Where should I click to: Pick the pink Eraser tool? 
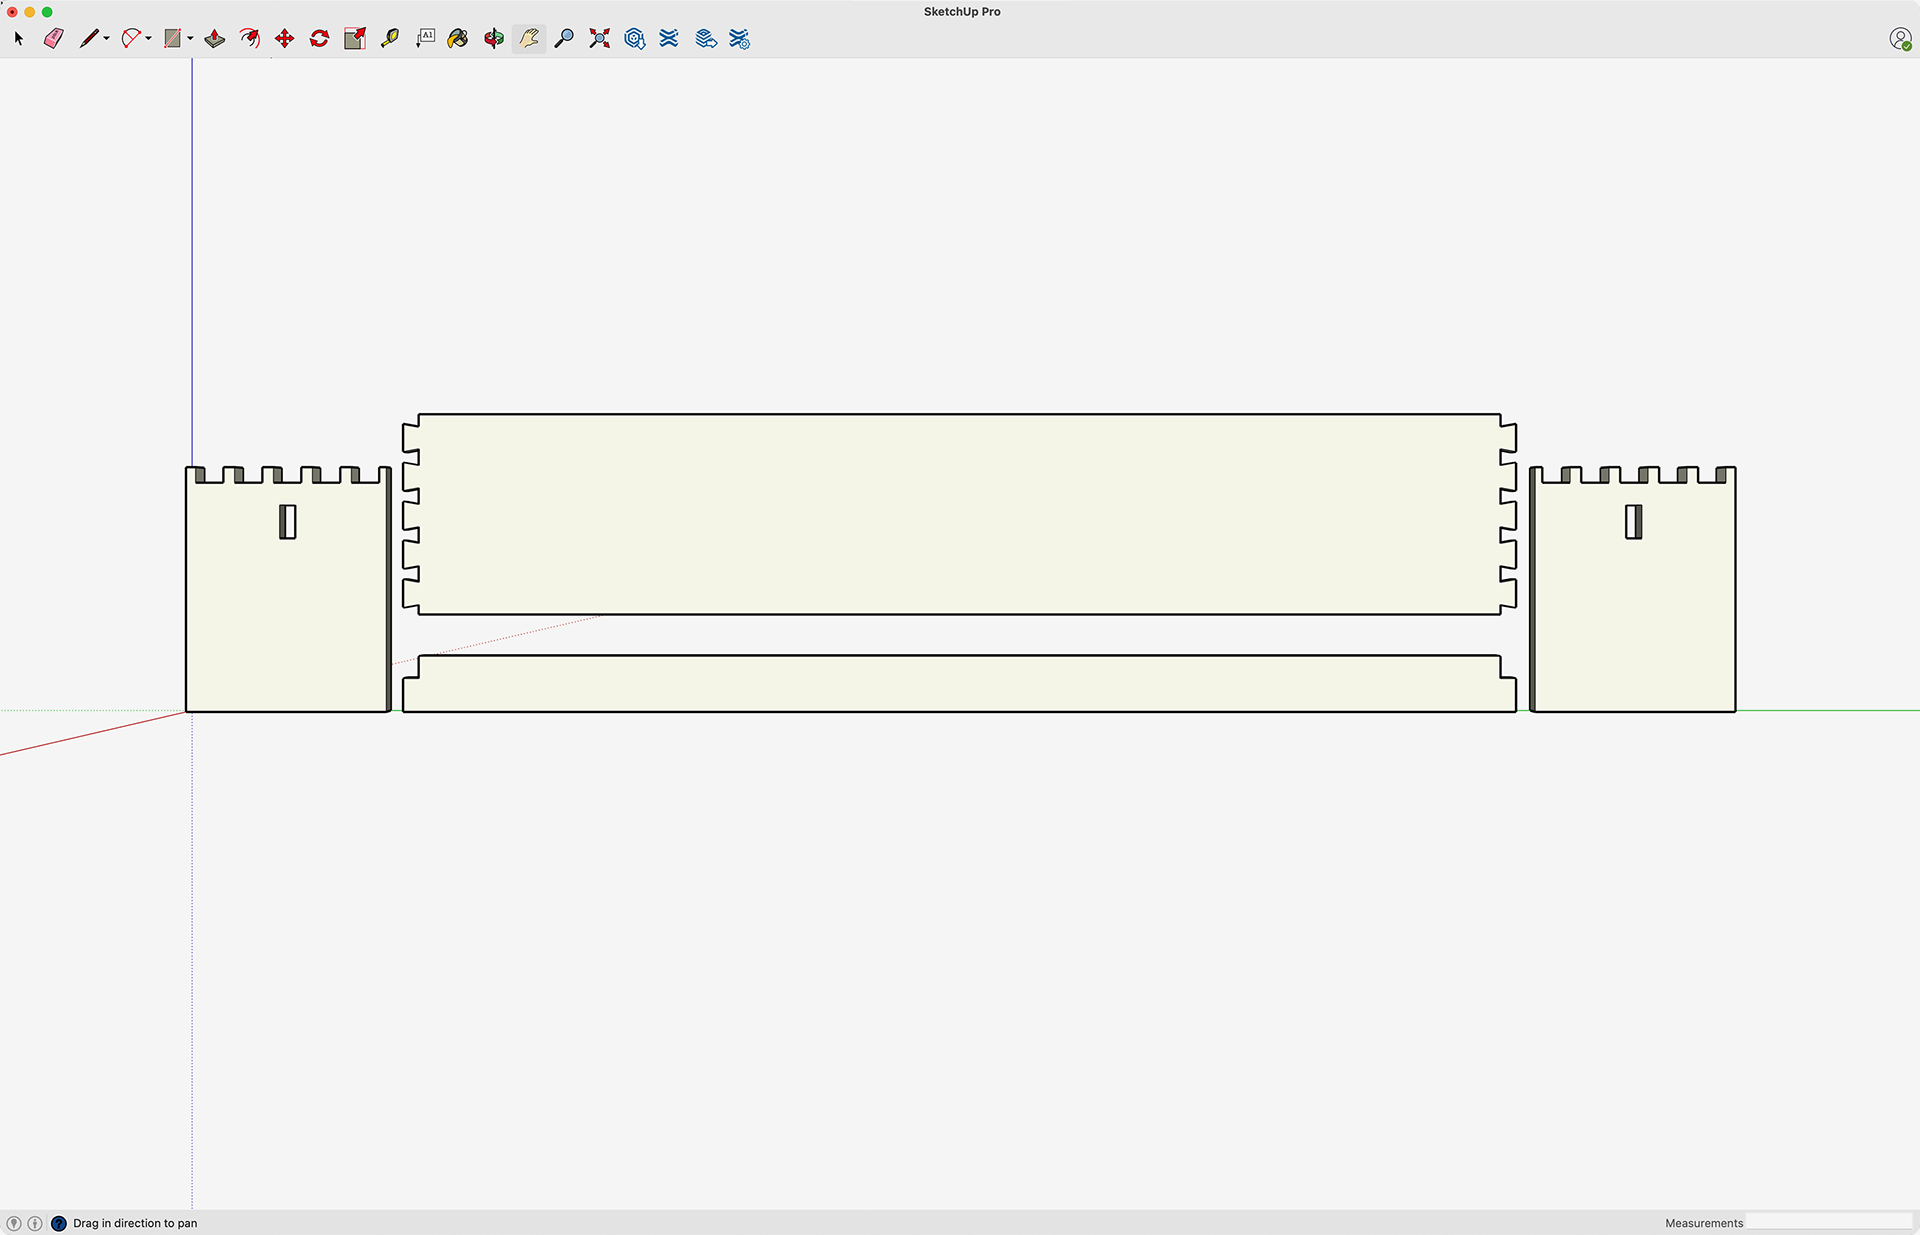(x=54, y=38)
